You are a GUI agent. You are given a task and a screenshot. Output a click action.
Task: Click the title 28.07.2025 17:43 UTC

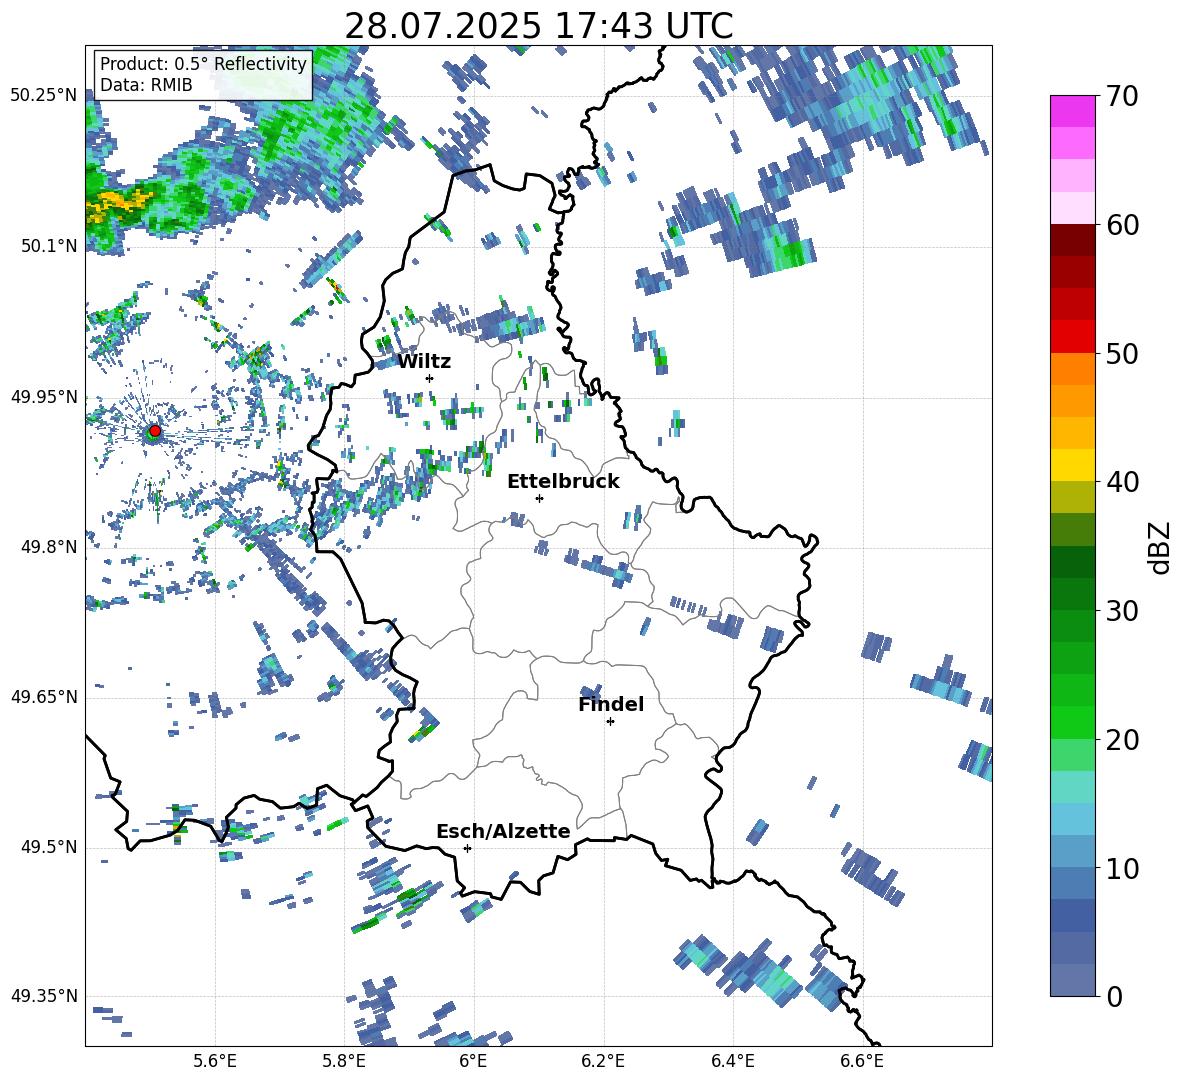pos(539,26)
